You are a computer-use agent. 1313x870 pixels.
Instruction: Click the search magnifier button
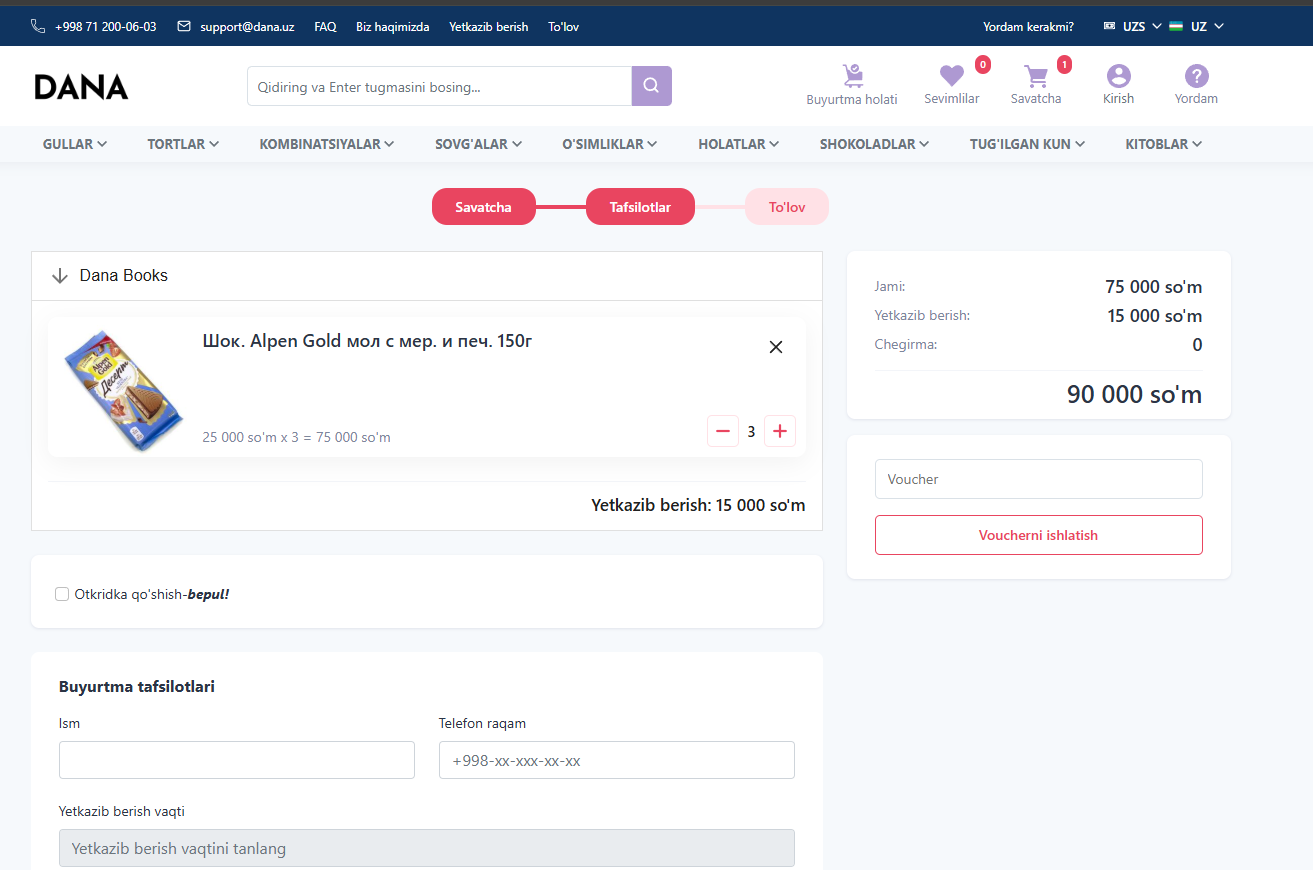pos(651,86)
